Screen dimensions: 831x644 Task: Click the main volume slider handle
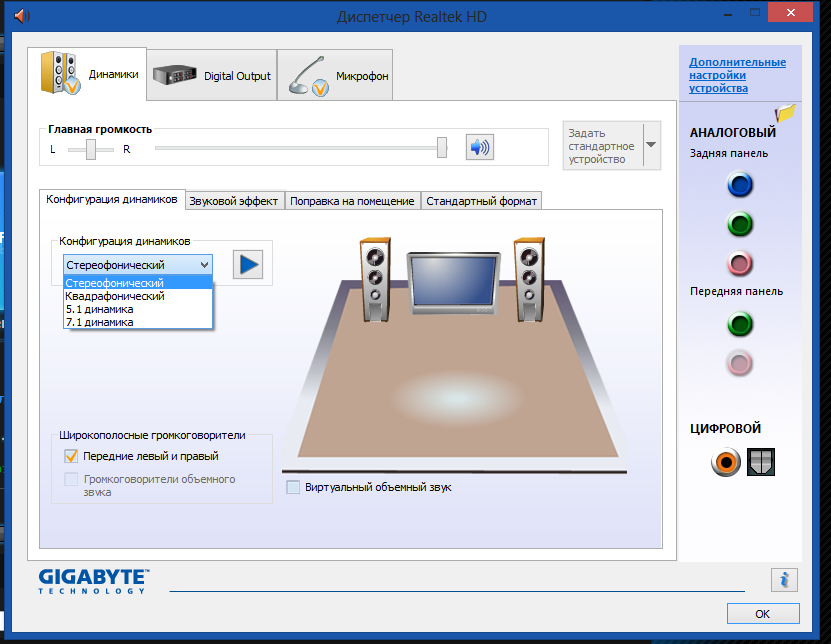442,147
